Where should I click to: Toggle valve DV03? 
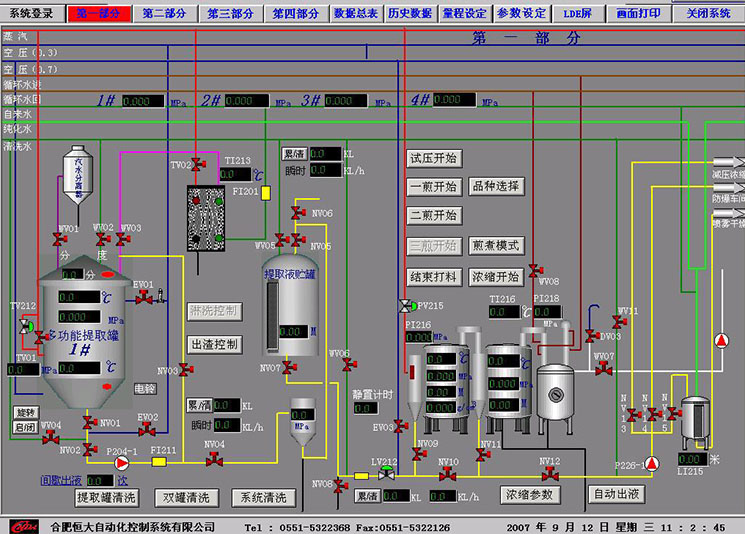[592, 336]
